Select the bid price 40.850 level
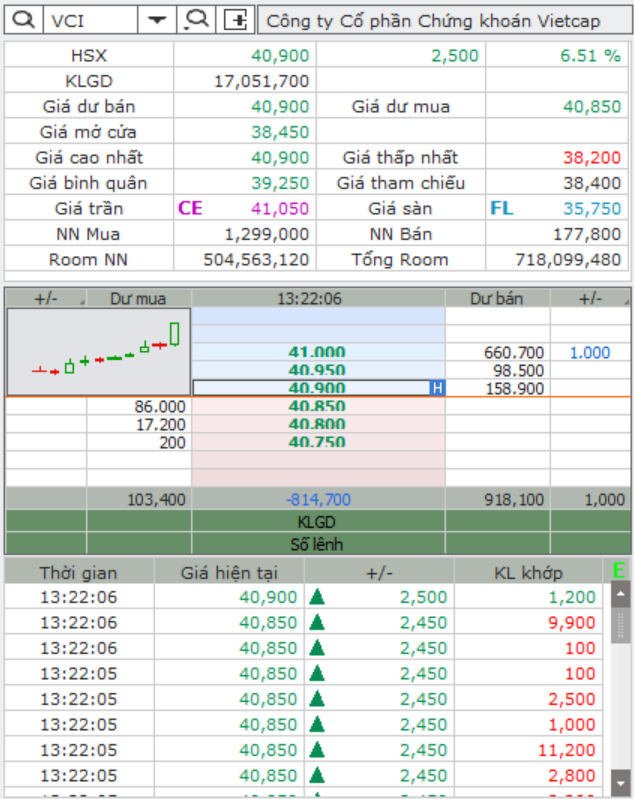634x799 pixels. click(317, 406)
